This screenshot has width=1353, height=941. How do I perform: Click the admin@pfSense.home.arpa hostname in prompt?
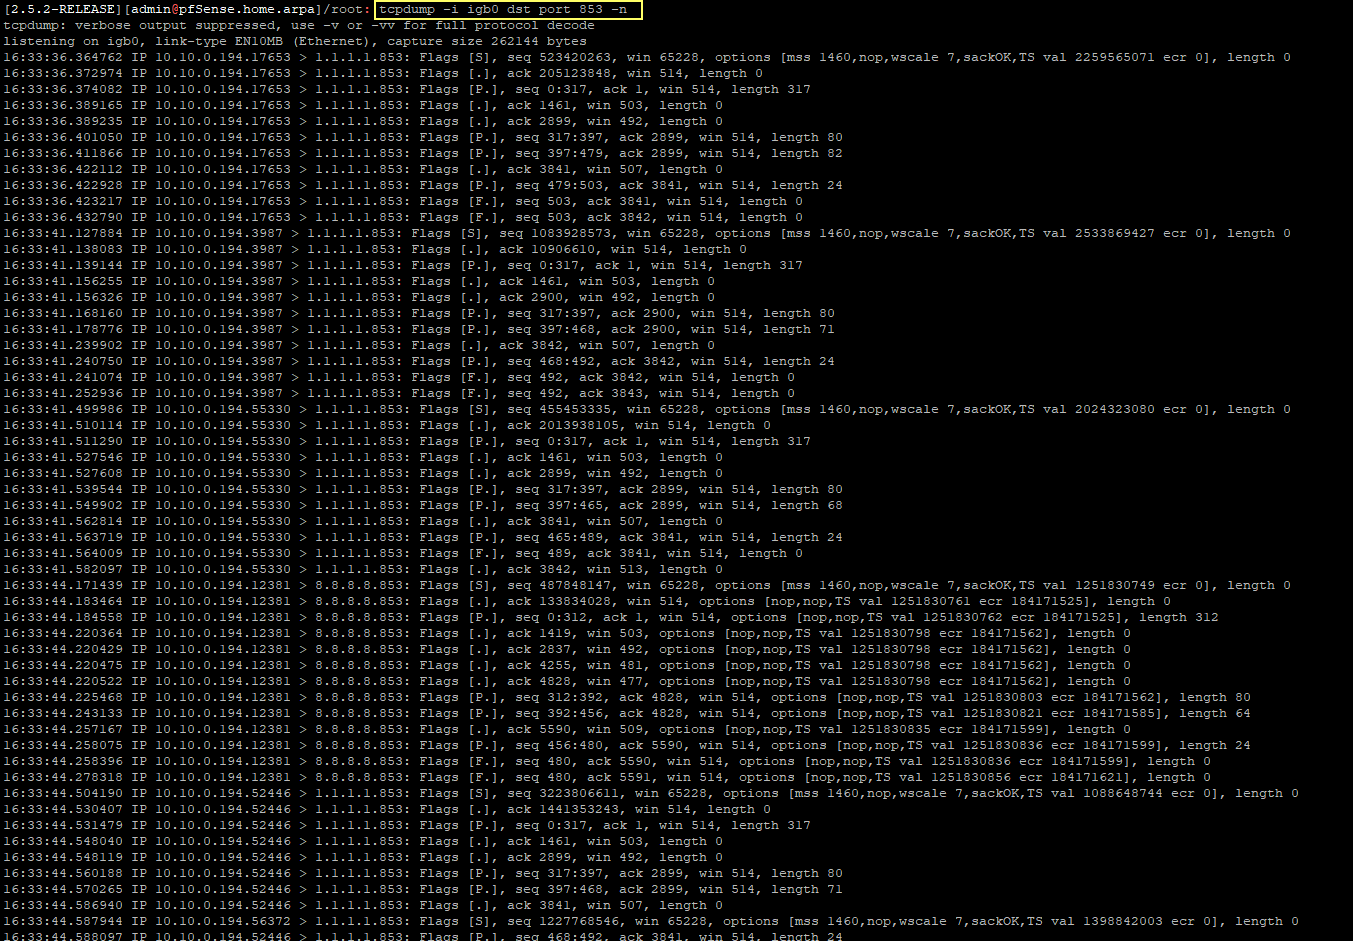[223, 9]
